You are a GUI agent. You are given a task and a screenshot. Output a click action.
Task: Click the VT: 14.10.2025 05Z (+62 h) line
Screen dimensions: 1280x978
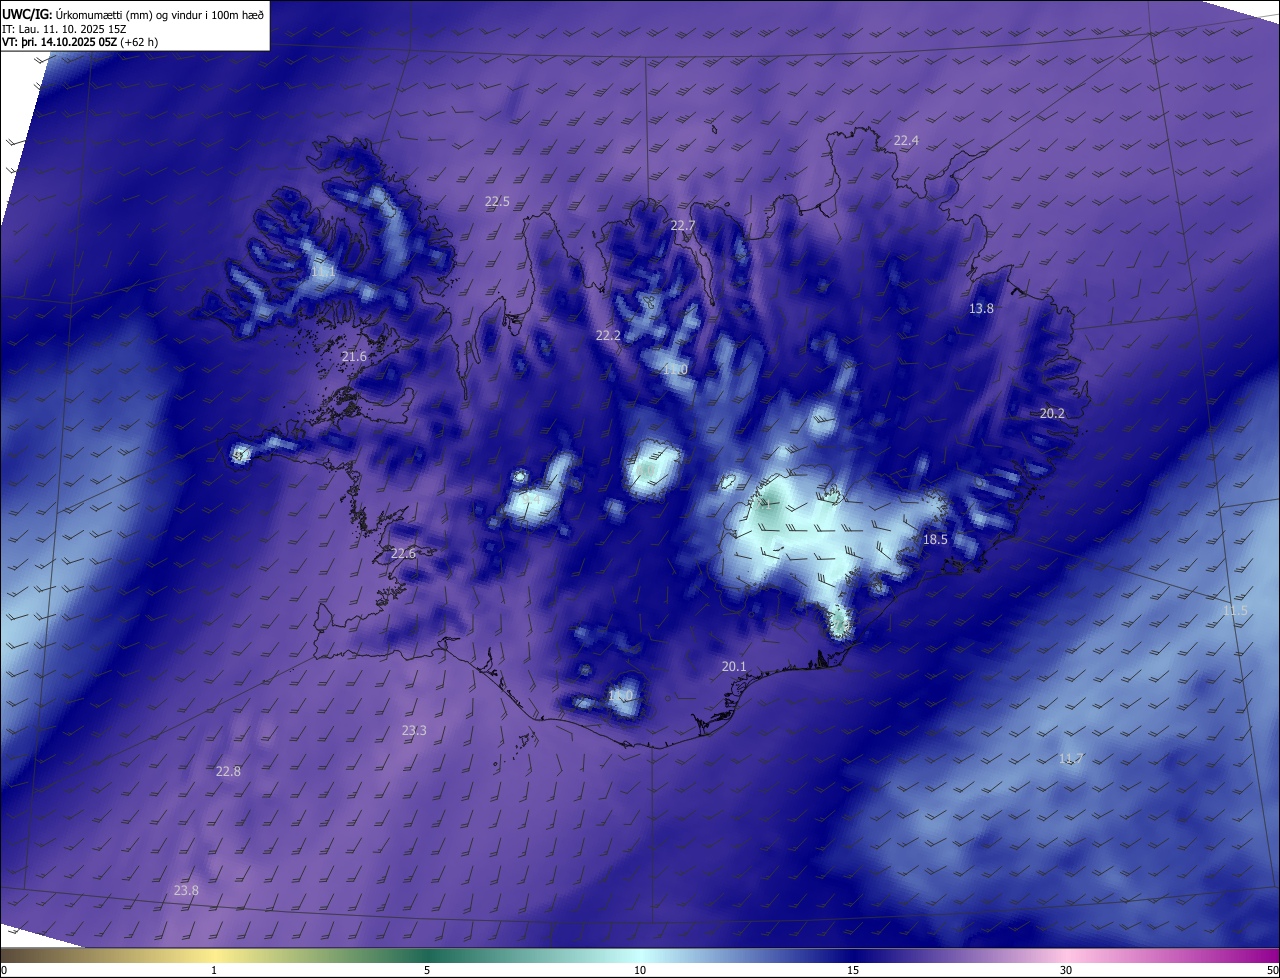(x=80, y=42)
